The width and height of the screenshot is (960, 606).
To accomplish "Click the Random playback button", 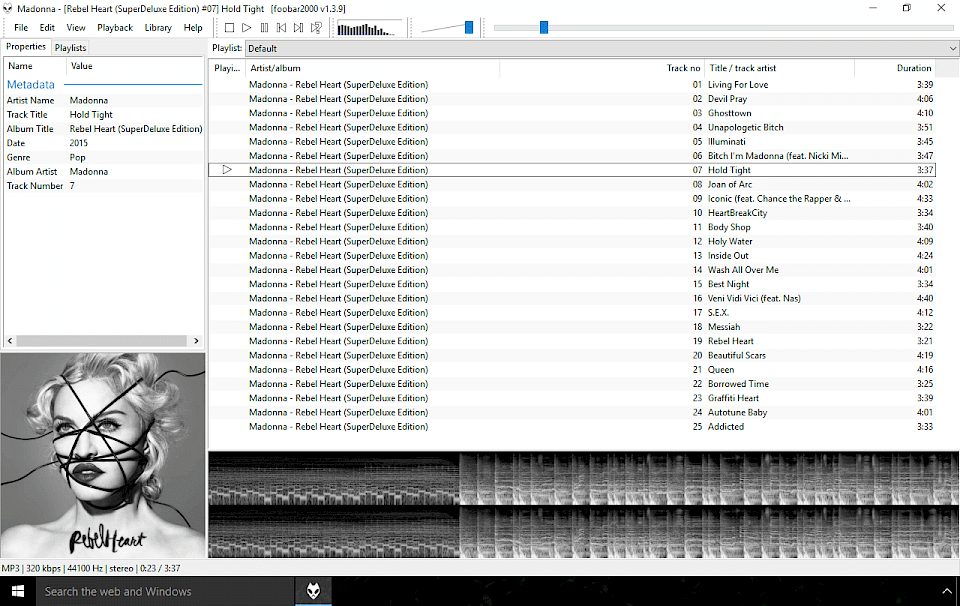I will (x=316, y=28).
